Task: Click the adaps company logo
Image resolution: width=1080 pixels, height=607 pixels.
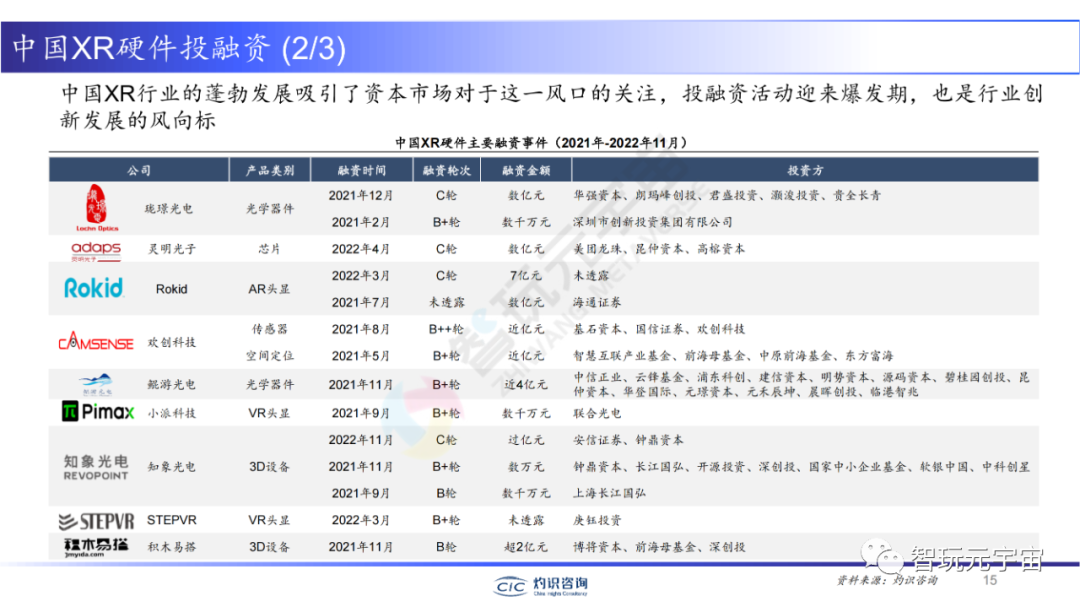Action: 96,251
